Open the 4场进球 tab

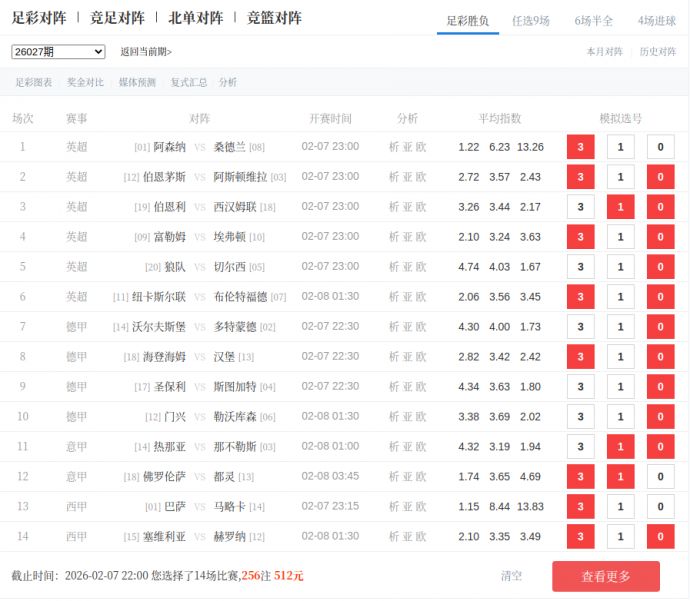tap(656, 20)
